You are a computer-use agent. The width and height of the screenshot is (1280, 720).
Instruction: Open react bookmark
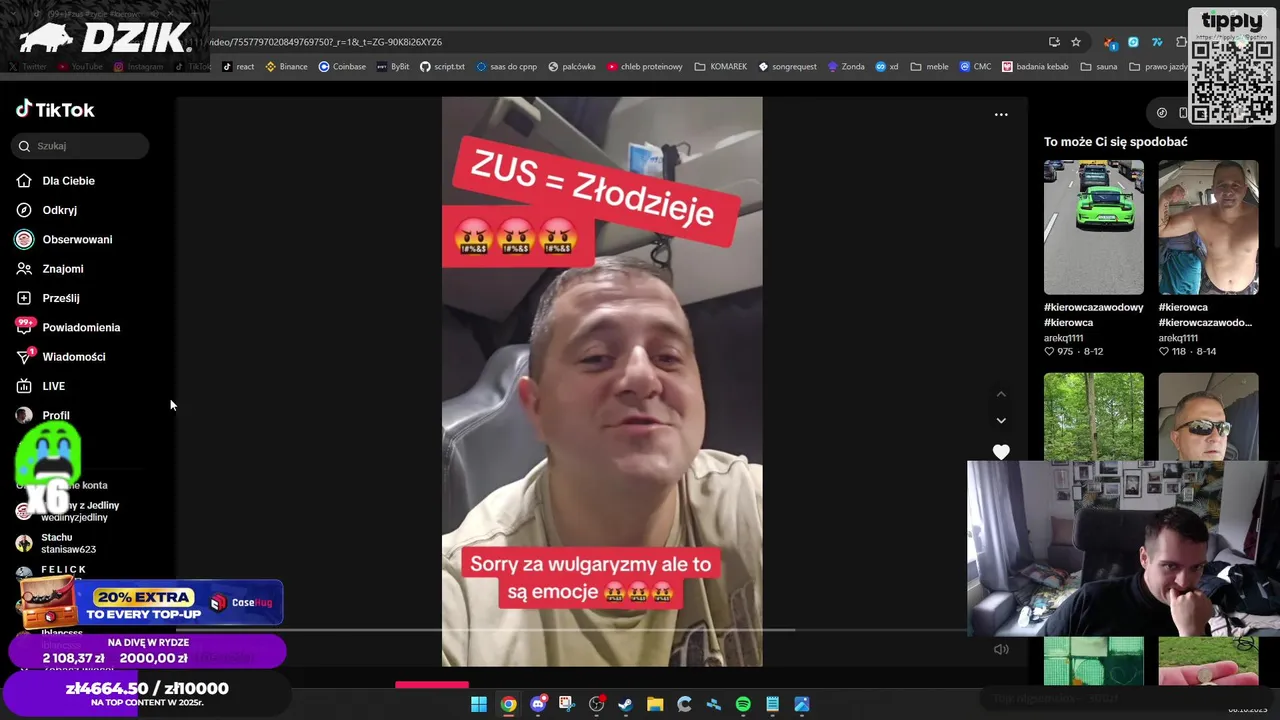(x=238, y=67)
